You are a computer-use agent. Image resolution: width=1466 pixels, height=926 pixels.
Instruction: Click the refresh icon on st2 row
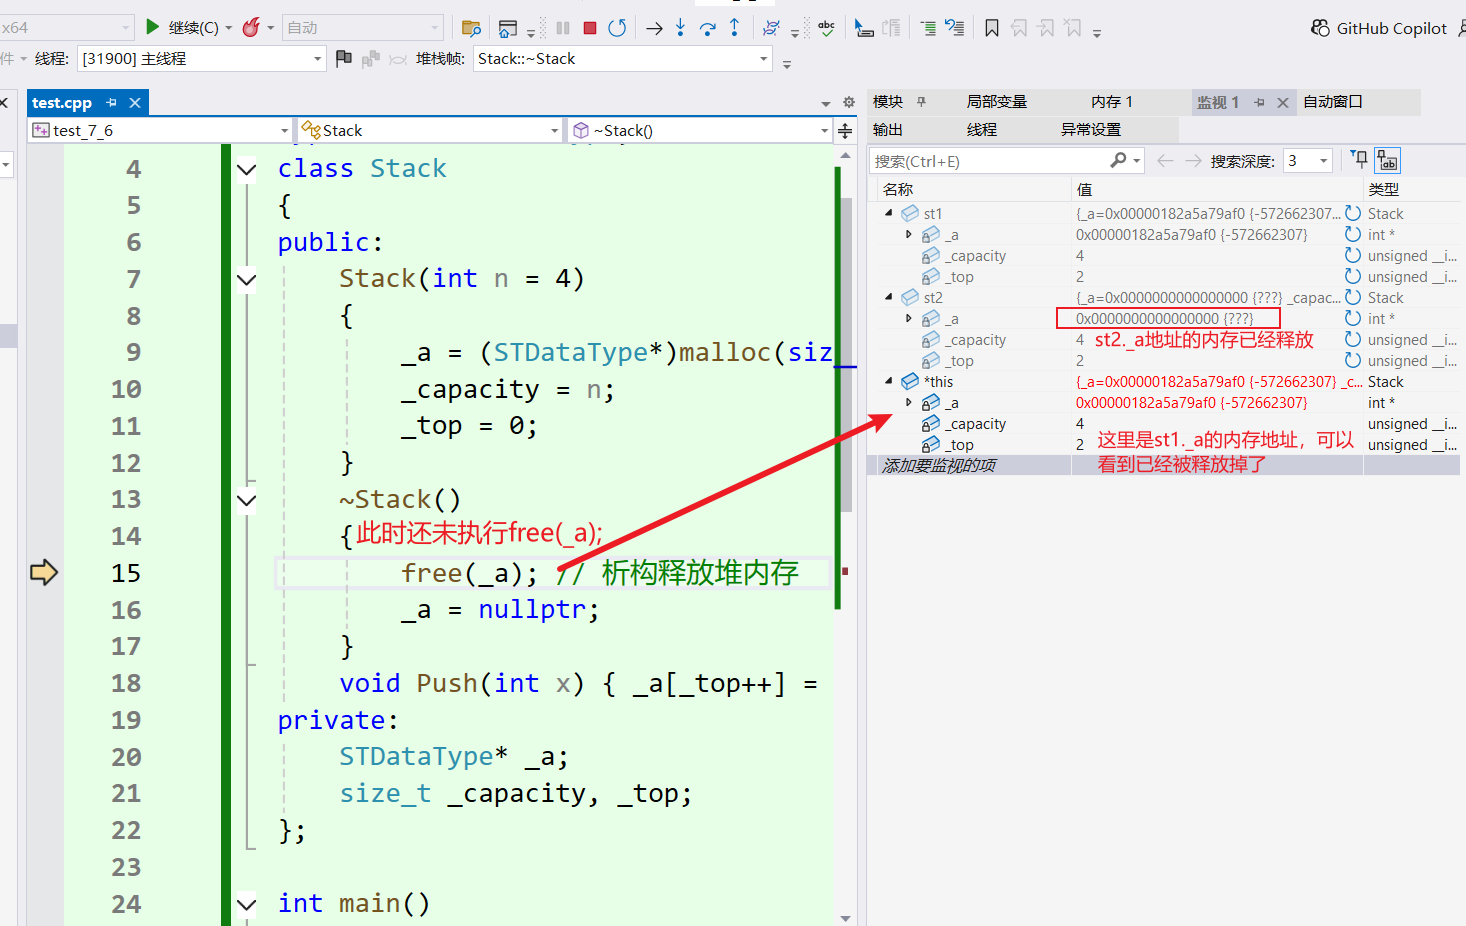(x=1353, y=297)
